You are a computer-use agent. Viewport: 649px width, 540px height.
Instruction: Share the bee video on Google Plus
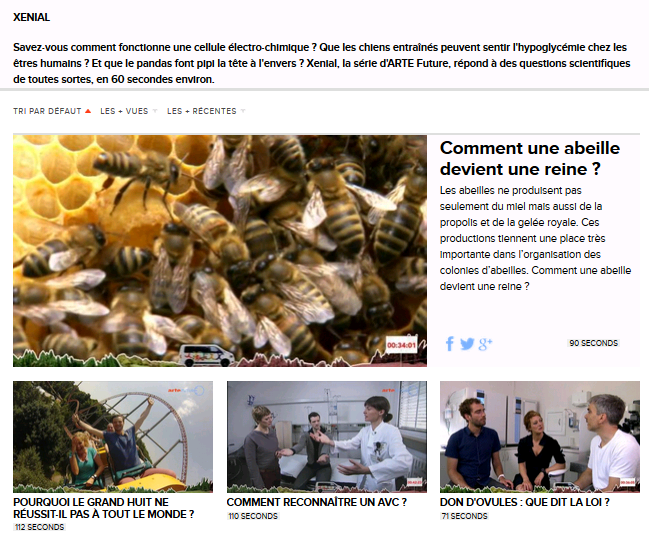[x=485, y=344]
